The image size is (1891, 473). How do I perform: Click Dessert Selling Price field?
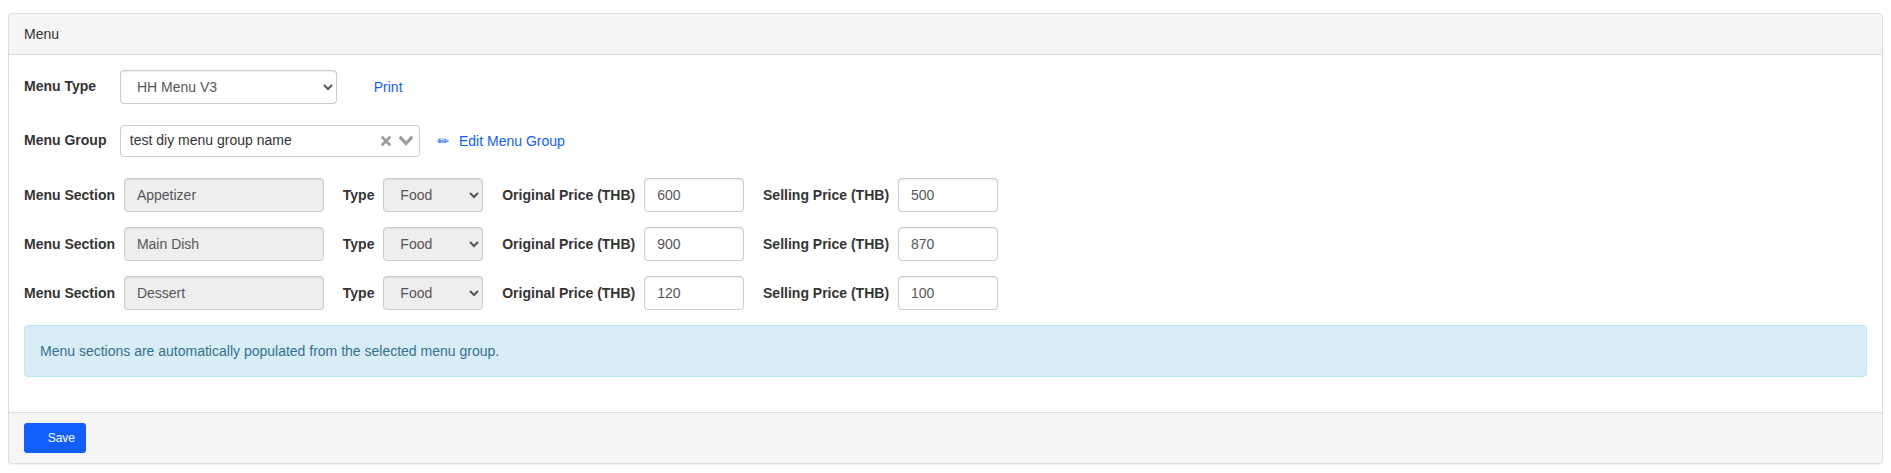[947, 293]
